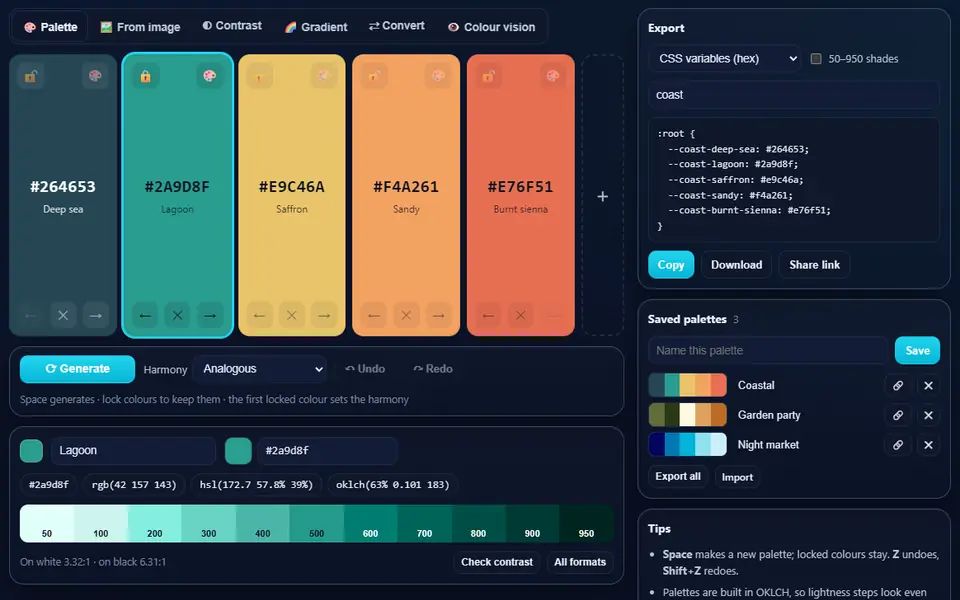
Task: Open the CSS variables (hex) format dropdown
Action: click(x=724, y=59)
